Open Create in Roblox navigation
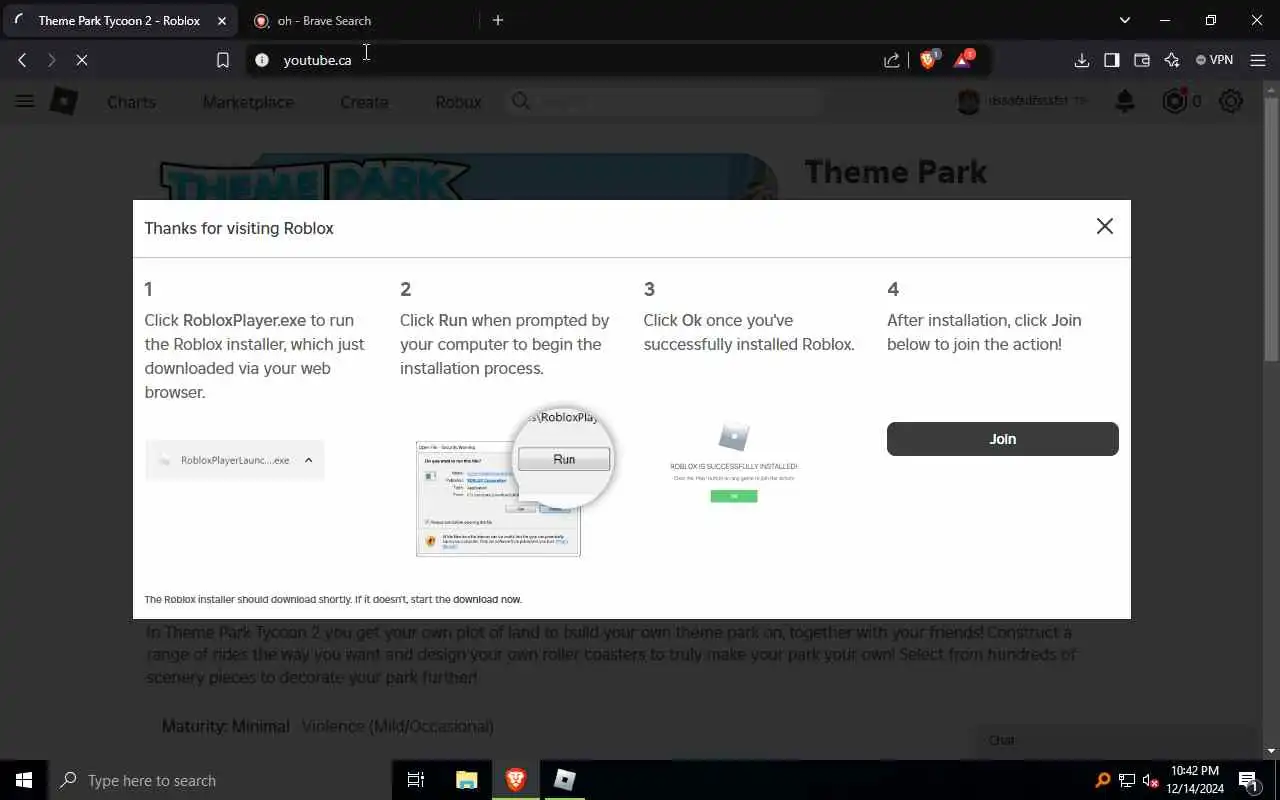1280x800 pixels. pos(364,102)
